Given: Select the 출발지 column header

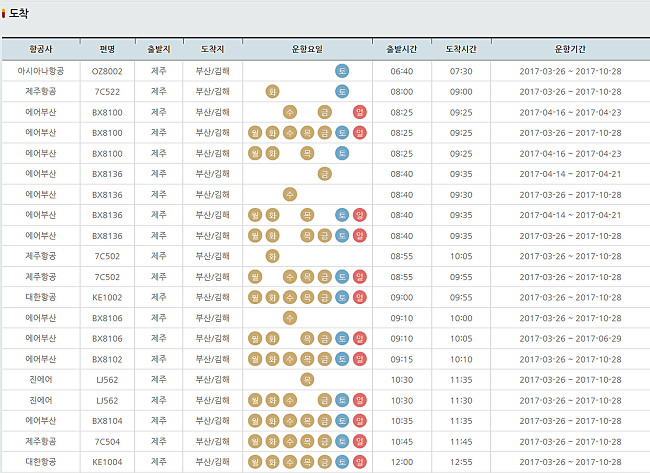Looking at the screenshot, I should [x=159, y=49].
